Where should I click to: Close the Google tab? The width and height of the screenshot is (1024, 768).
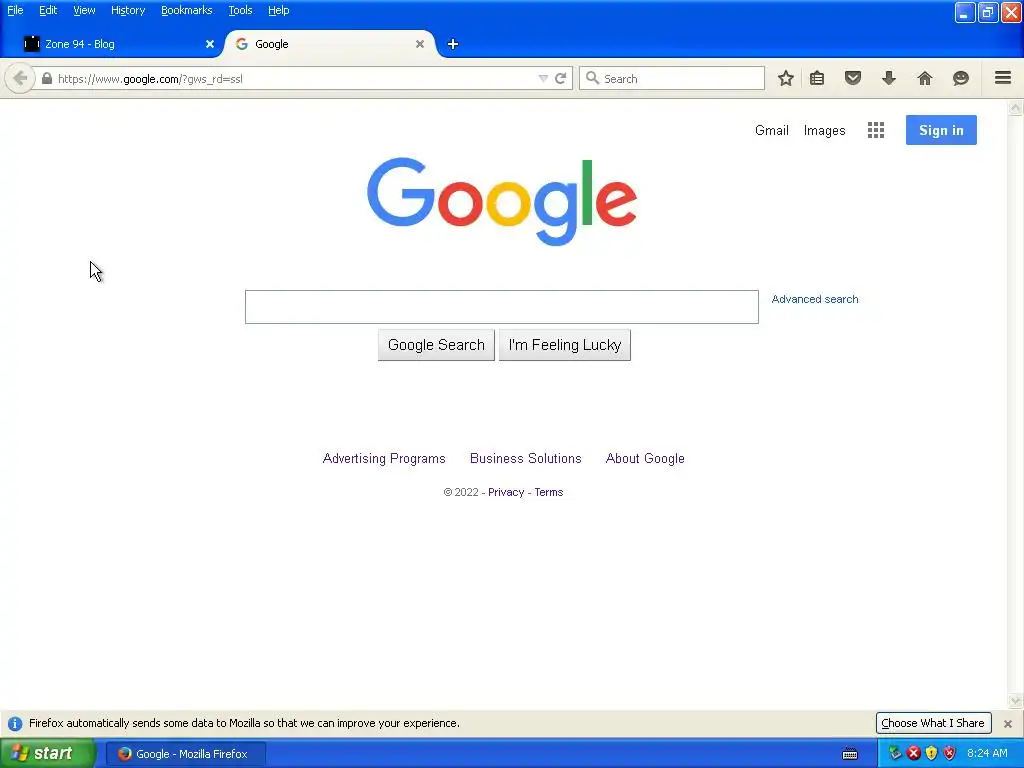(x=420, y=44)
